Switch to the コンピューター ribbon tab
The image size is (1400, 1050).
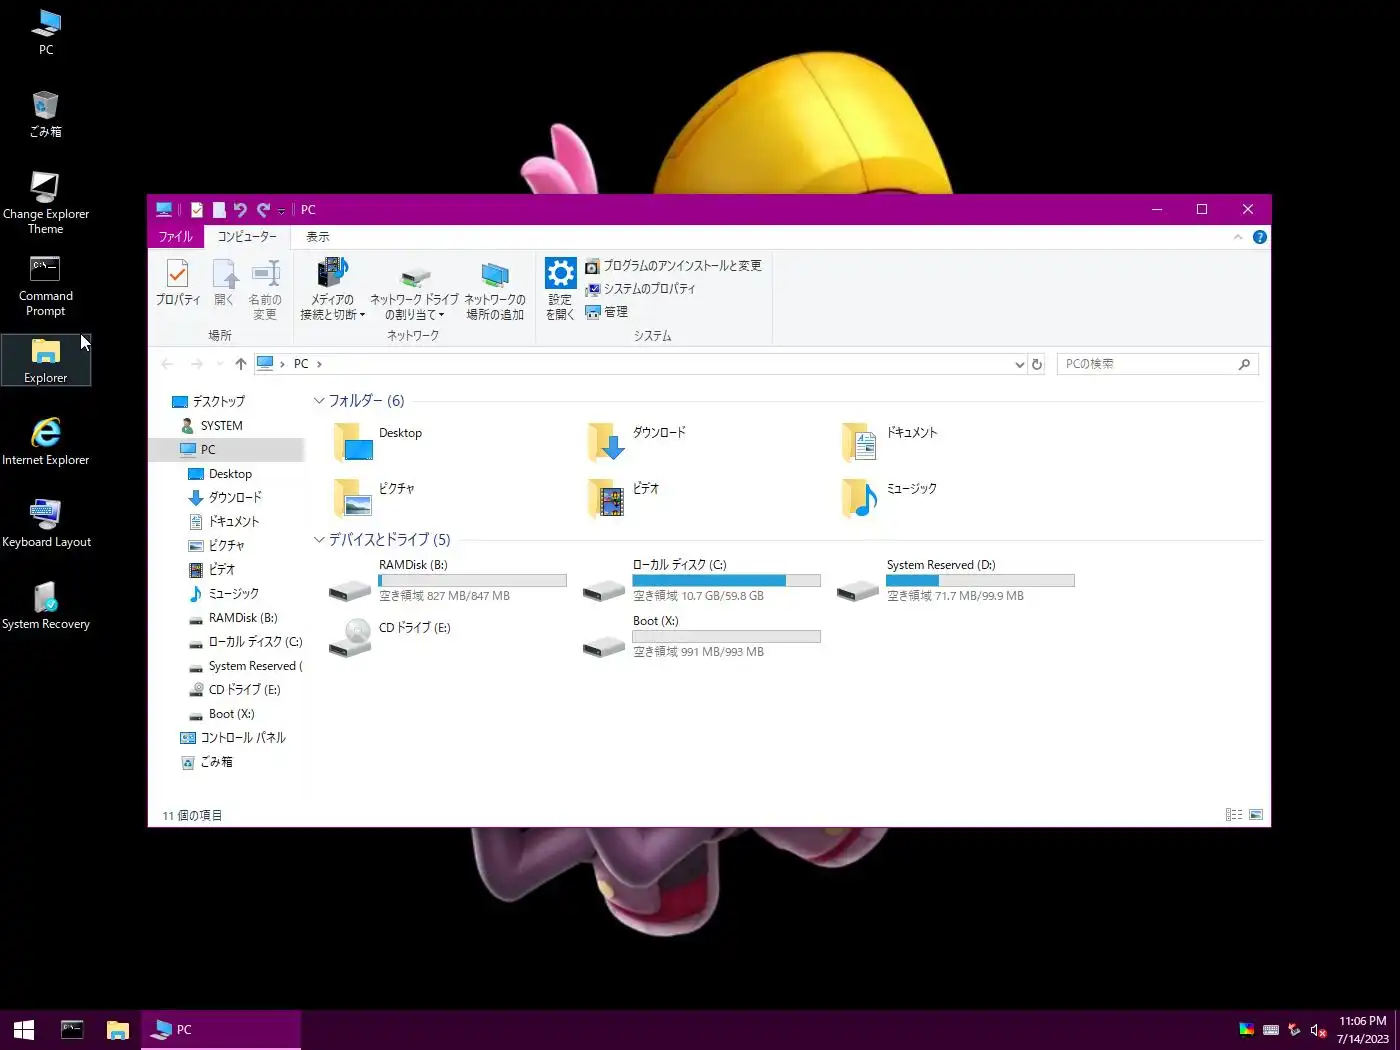pyautogui.click(x=247, y=237)
